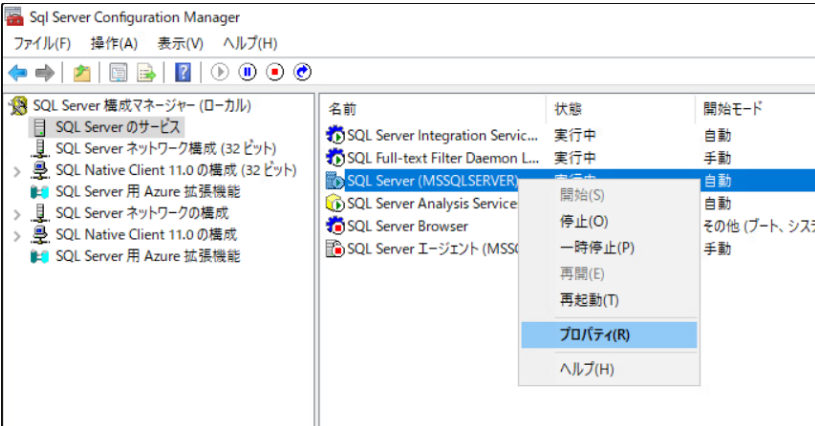Open the 表示(V) menu
This screenshot has height=426, width=815.
(x=180, y=43)
